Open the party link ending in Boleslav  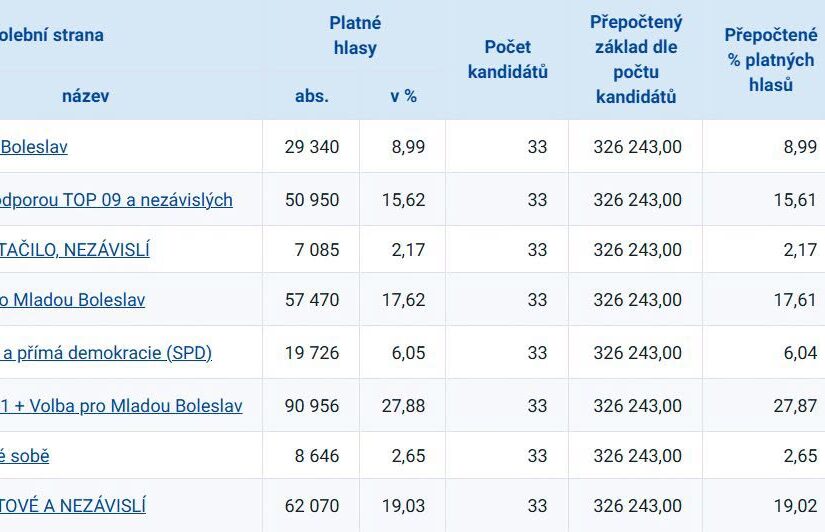tap(34, 147)
